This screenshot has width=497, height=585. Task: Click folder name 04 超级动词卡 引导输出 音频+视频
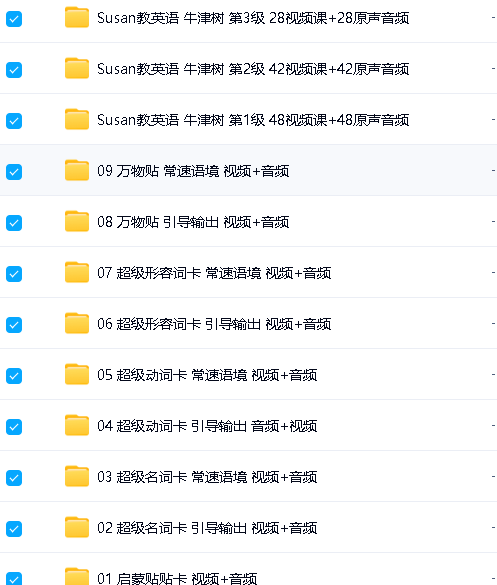tap(207, 426)
